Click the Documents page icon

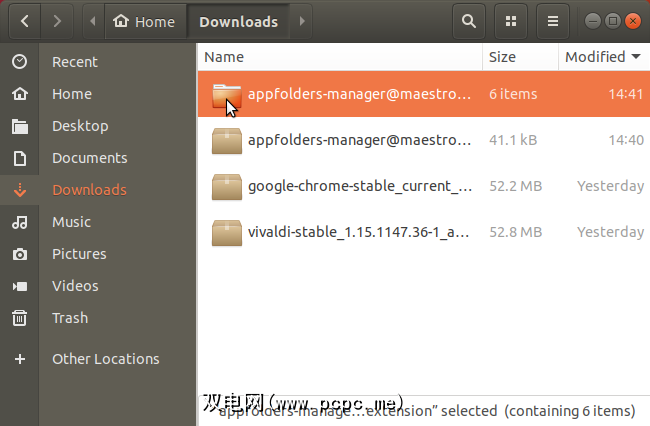point(19,158)
